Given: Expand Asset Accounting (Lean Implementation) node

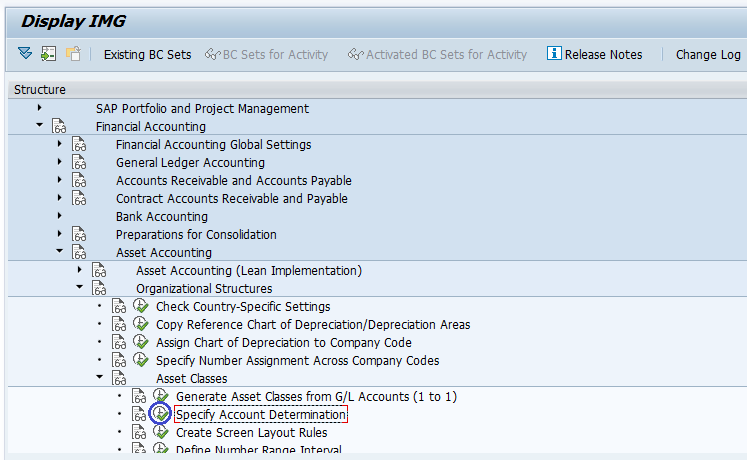Looking at the screenshot, I should pos(80,270).
